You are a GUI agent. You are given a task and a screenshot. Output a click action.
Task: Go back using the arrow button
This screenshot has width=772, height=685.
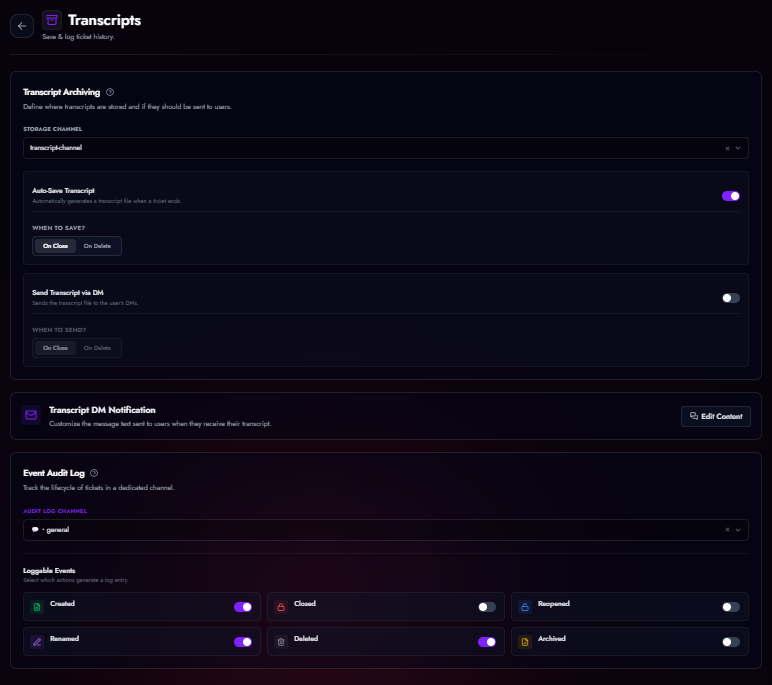coord(22,26)
